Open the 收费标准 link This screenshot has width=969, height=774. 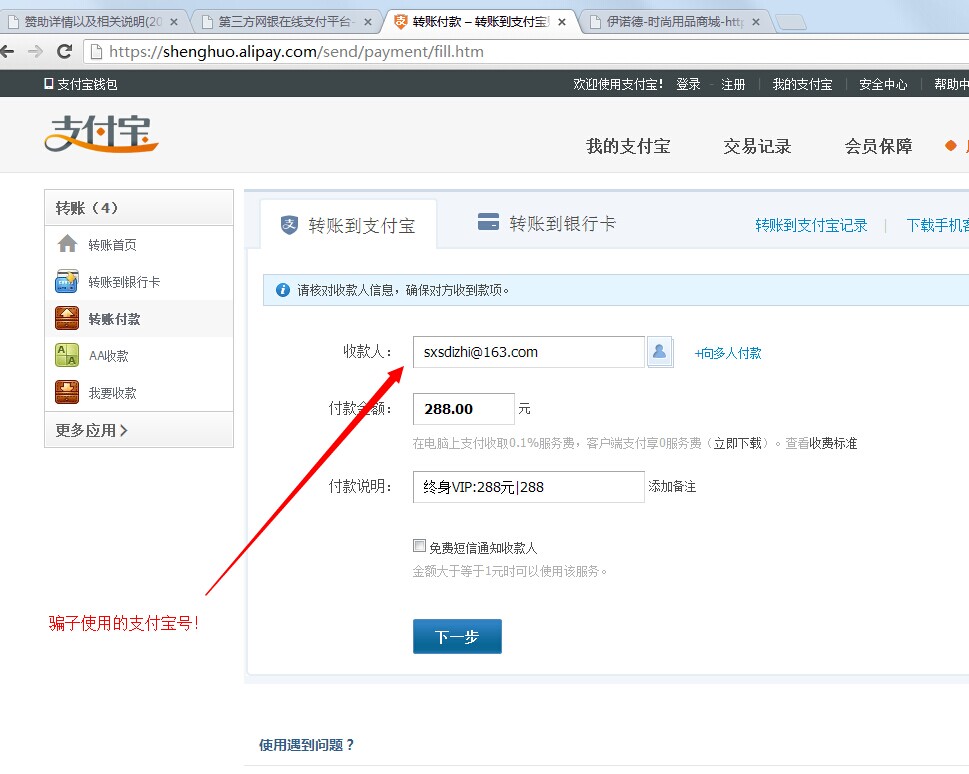(833, 443)
